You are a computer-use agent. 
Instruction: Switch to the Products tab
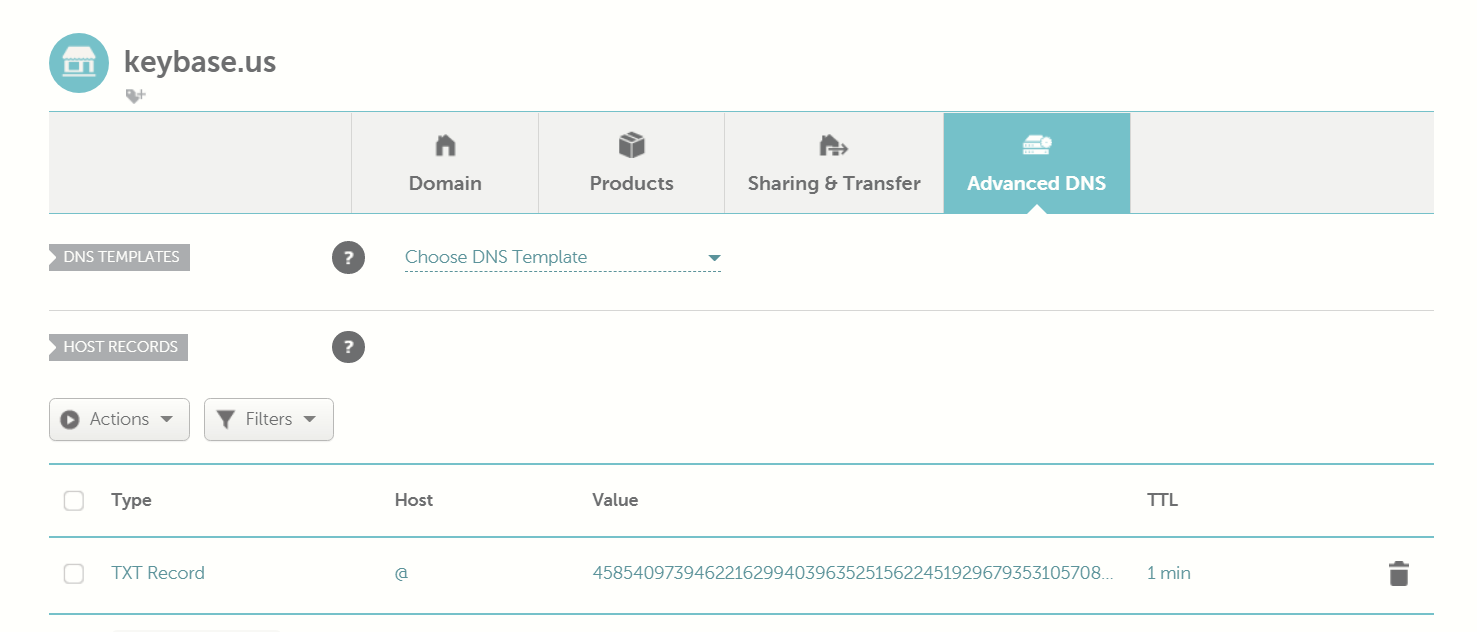(x=631, y=163)
